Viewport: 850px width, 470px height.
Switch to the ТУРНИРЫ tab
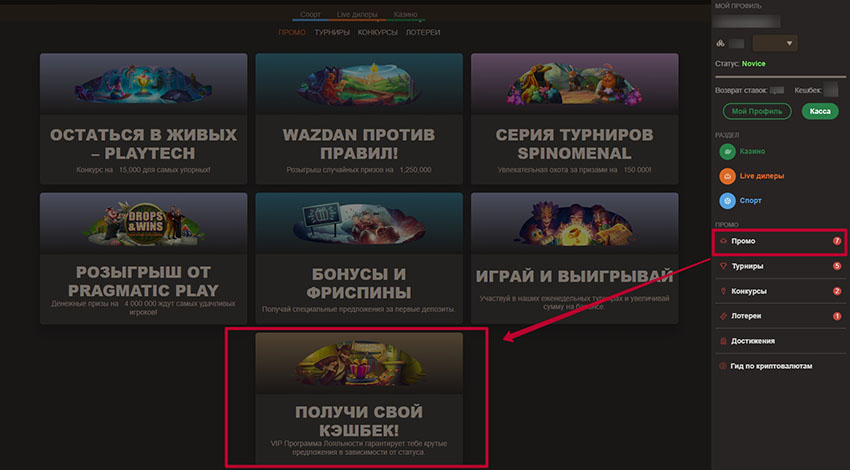332,33
